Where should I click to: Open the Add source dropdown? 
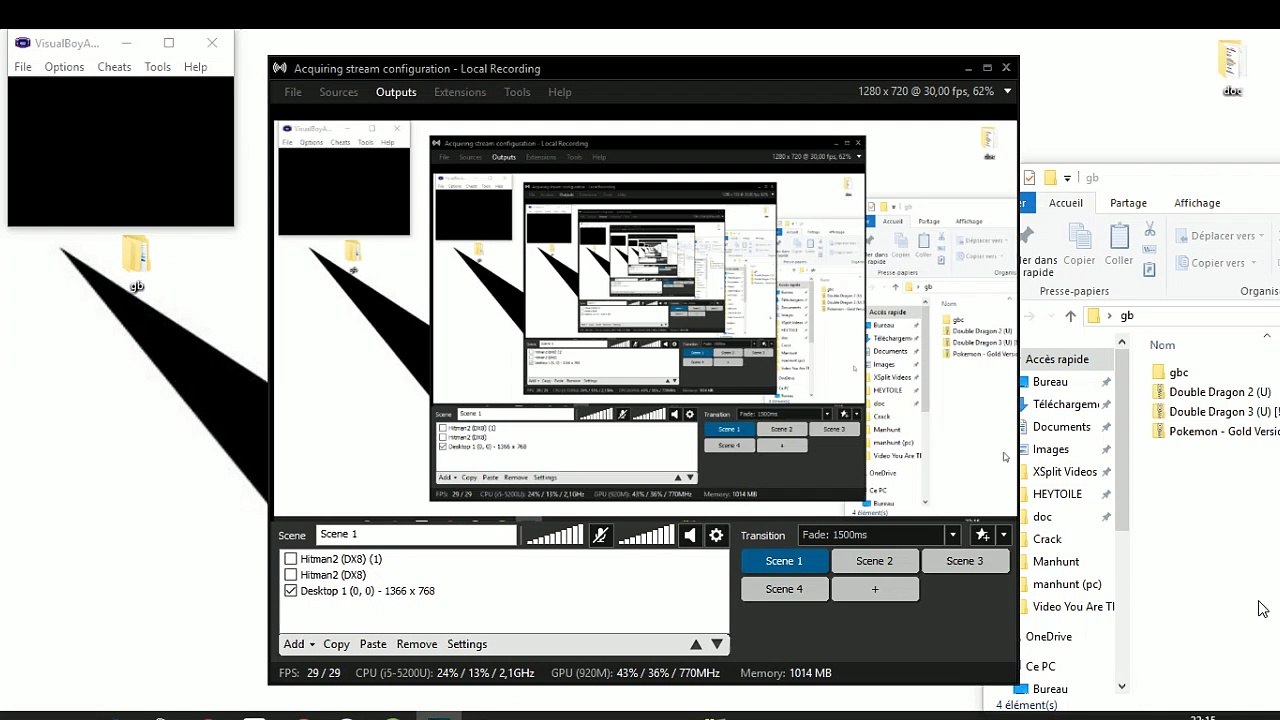[299, 645]
